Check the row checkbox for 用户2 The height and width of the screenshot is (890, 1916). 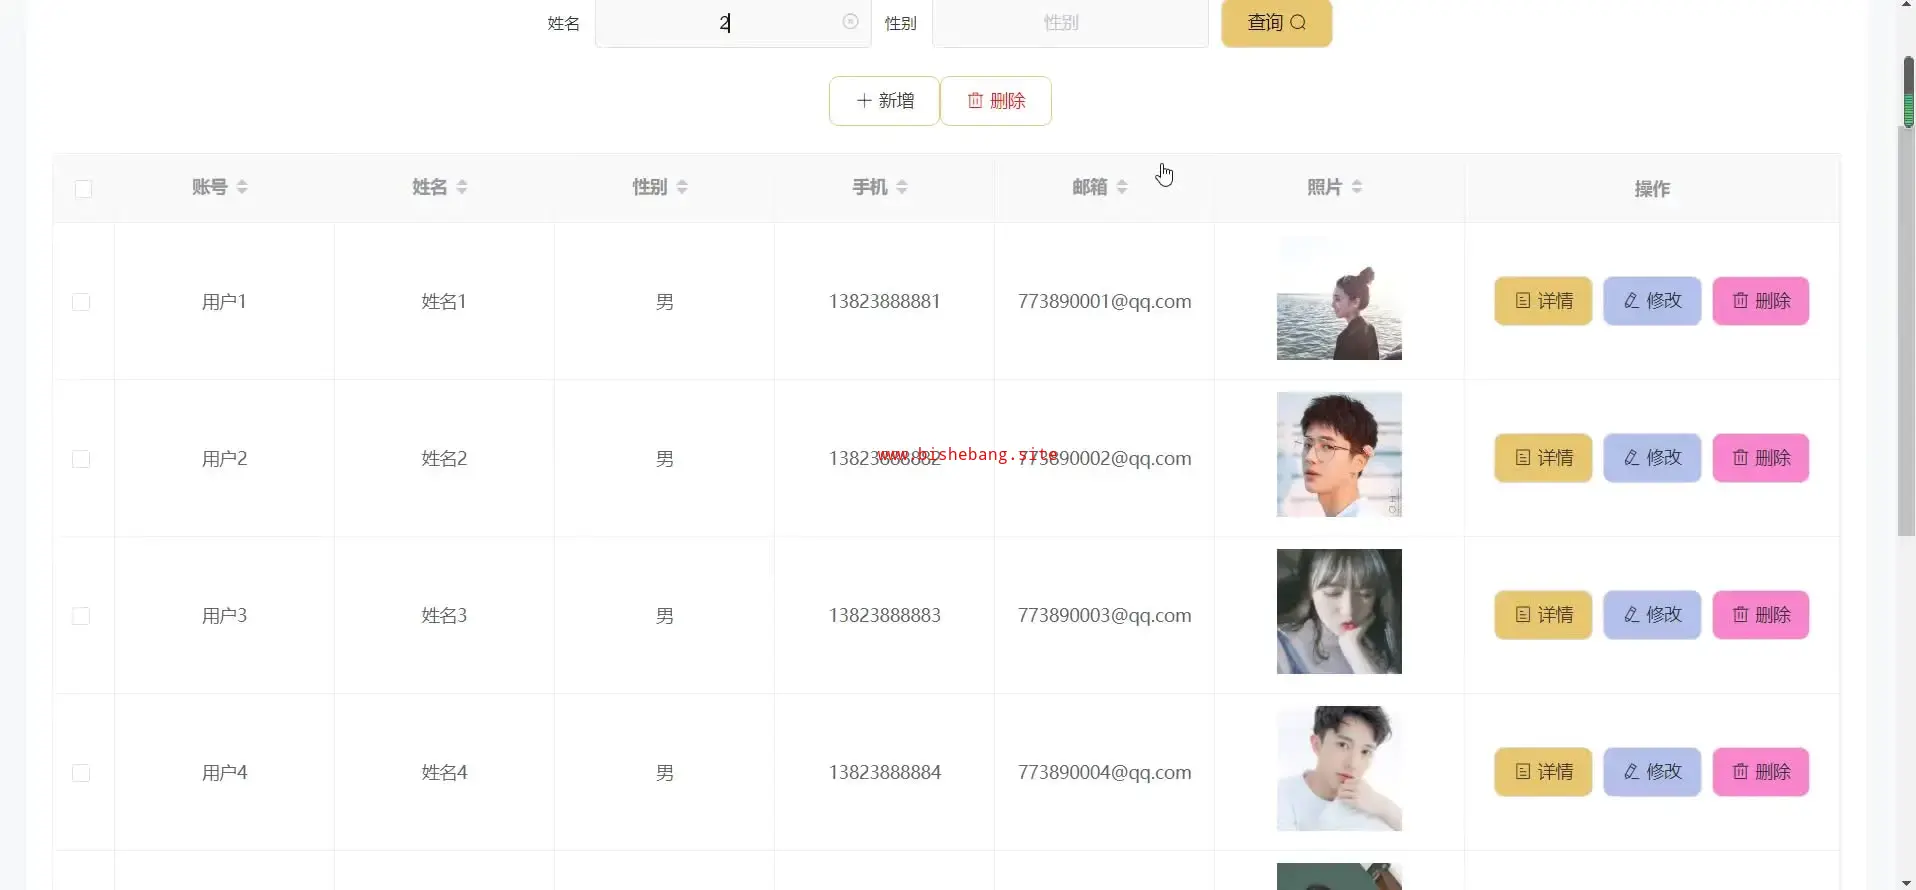pos(81,459)
